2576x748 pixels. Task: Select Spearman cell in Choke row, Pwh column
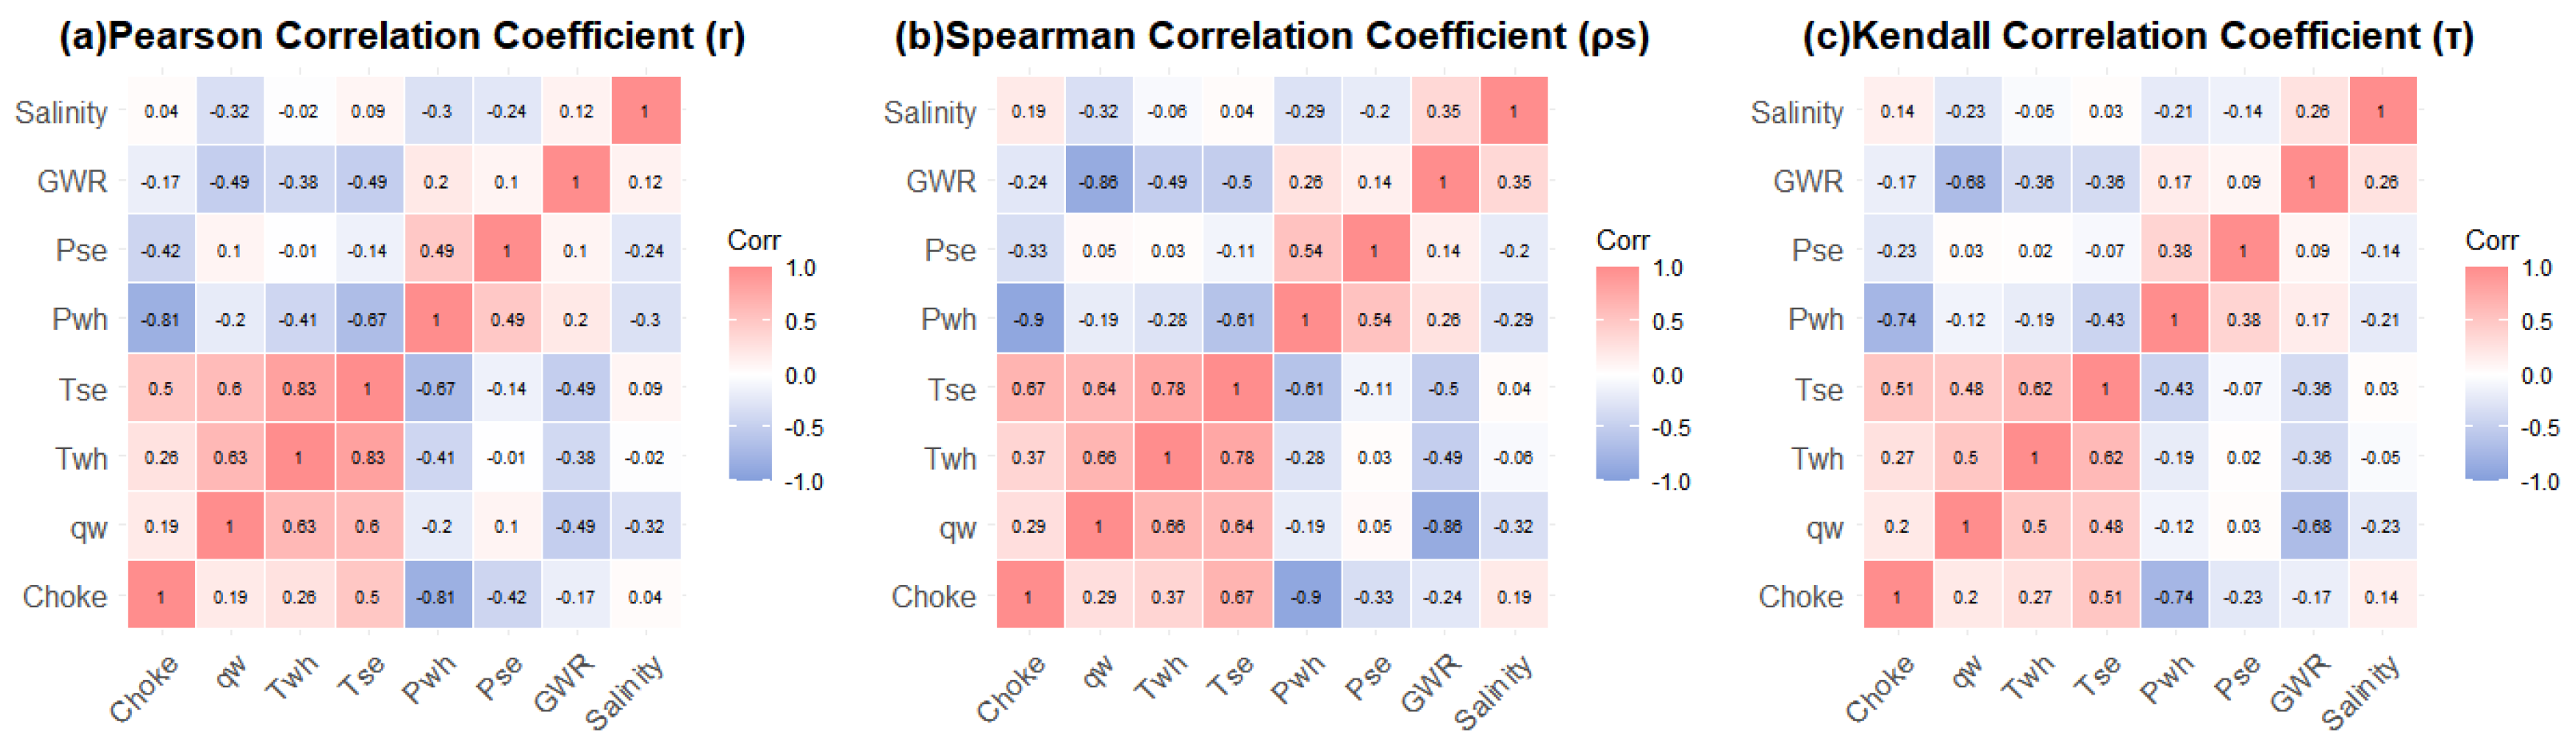click(1306, 596)
